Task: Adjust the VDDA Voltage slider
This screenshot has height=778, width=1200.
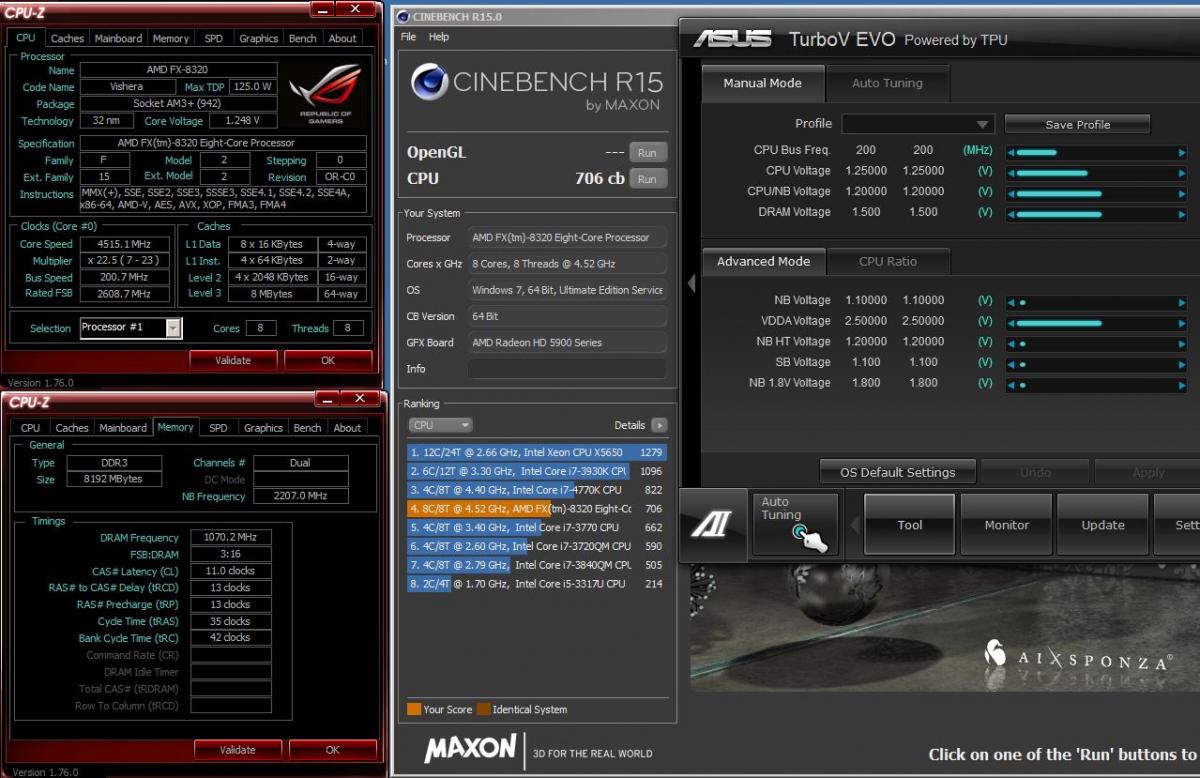Action: (1097, 322)
